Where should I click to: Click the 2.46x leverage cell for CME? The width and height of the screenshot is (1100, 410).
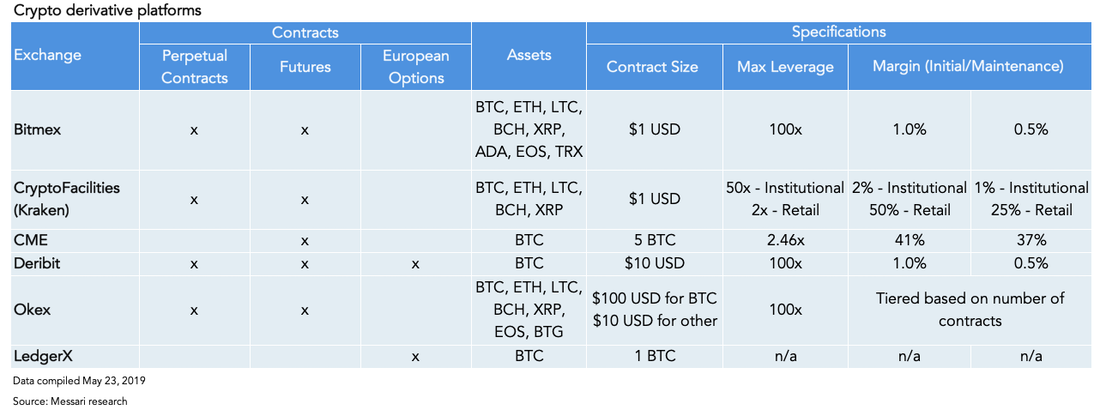(785, 240)
